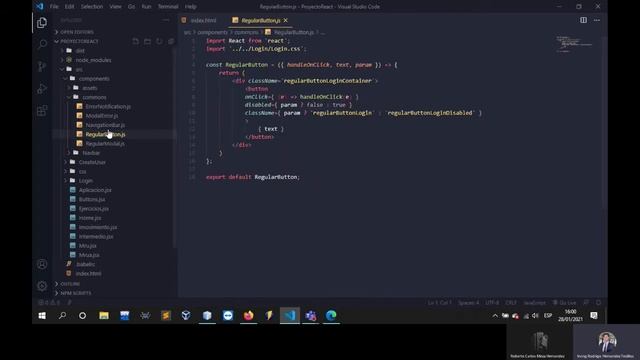The height and width of the screenshot is (360, 640).
Task: Click Go Live in status bar
Action: (x=564, y=302)
